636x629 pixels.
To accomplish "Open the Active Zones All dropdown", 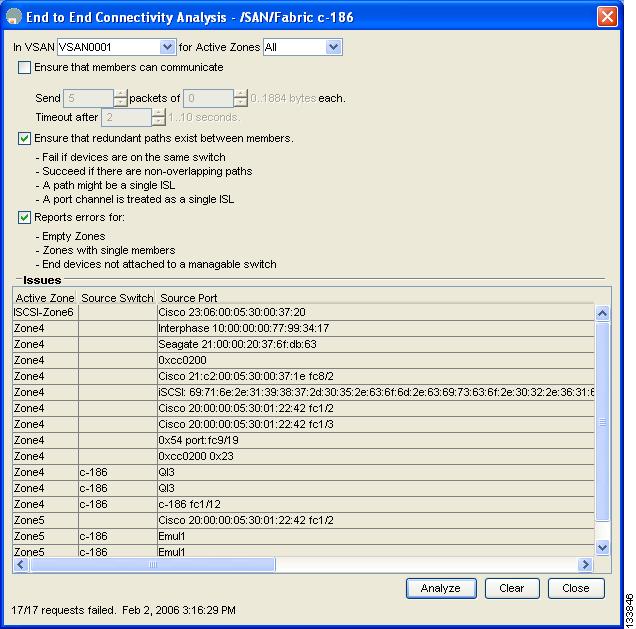I will point(333,47).
